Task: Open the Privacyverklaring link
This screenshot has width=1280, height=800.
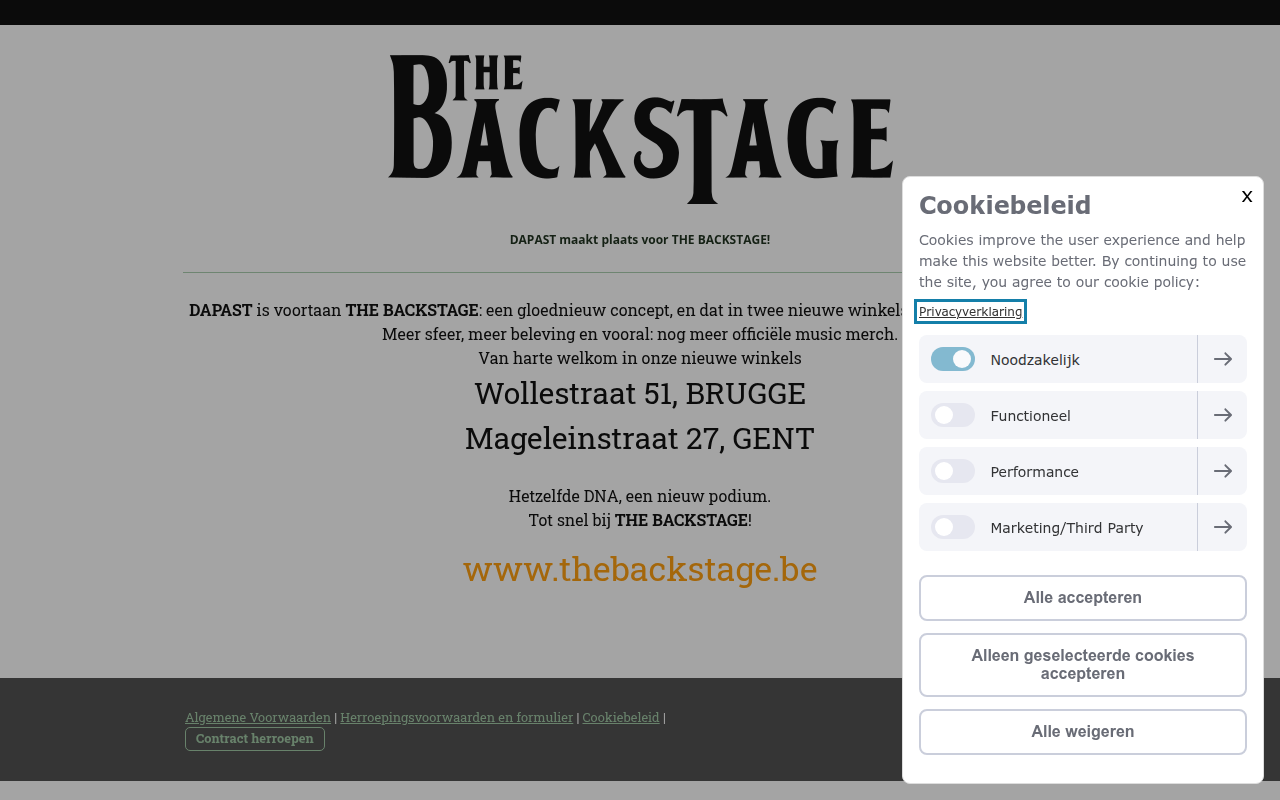Action: pyautogui.click(x=971, y=312)
